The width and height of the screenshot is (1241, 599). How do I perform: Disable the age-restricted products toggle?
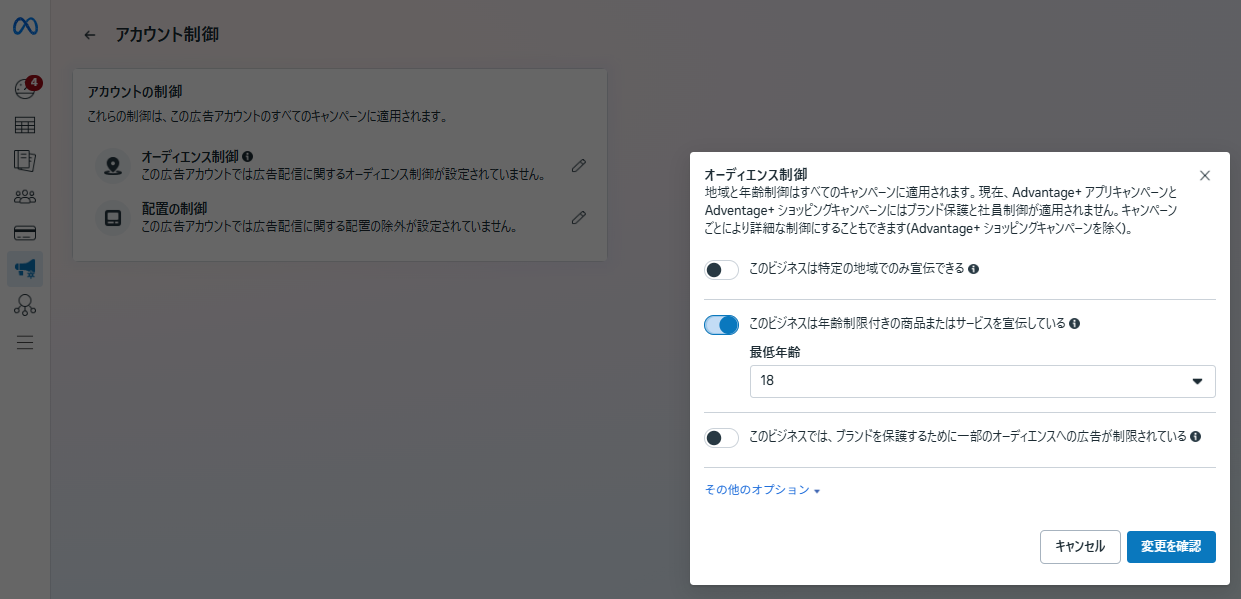tap(721, 325)
